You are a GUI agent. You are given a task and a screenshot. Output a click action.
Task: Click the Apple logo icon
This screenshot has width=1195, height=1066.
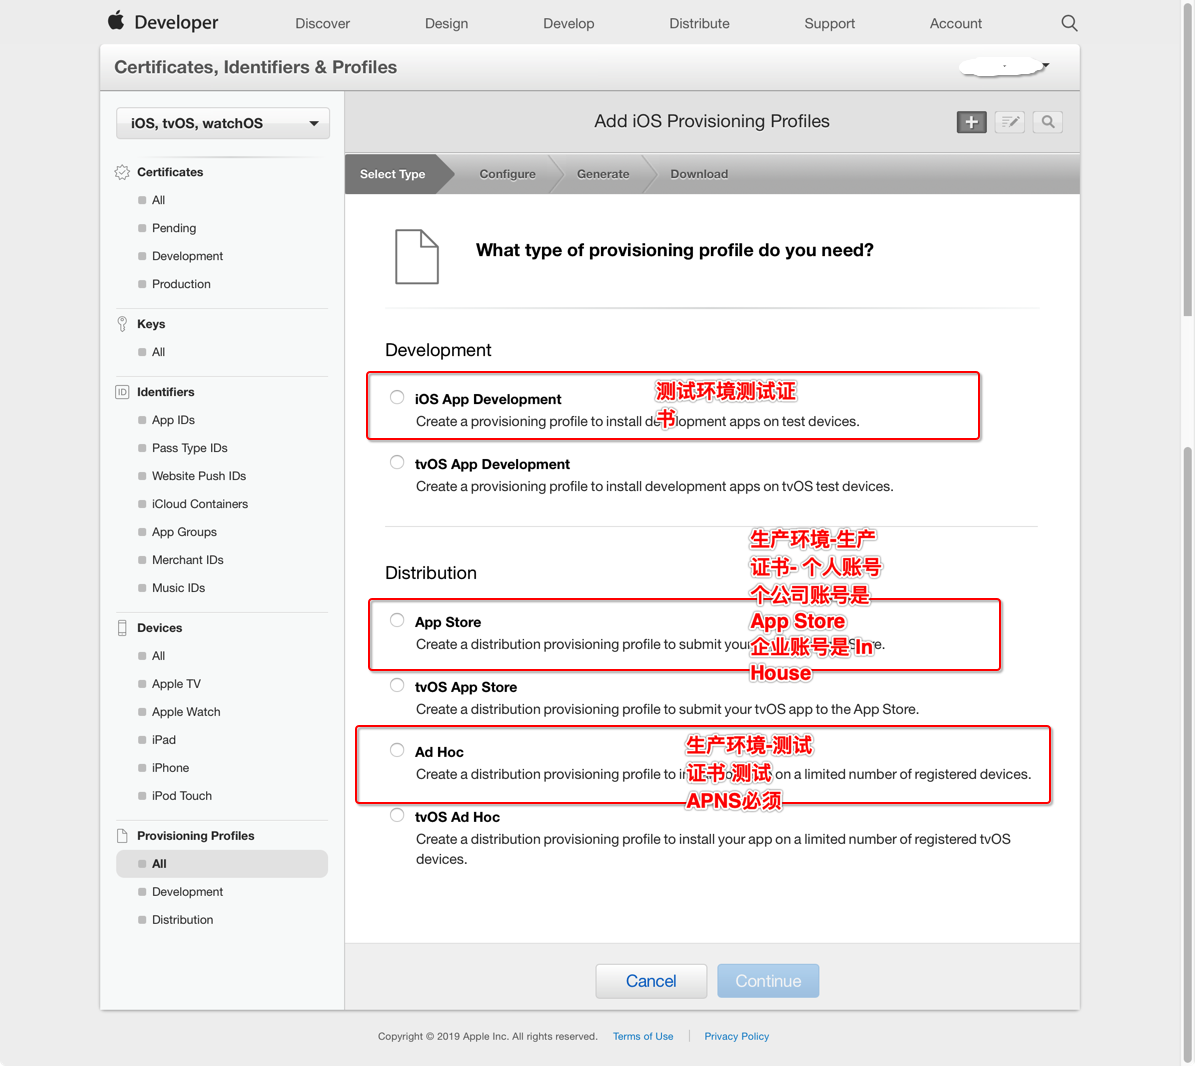pos(116,21)
